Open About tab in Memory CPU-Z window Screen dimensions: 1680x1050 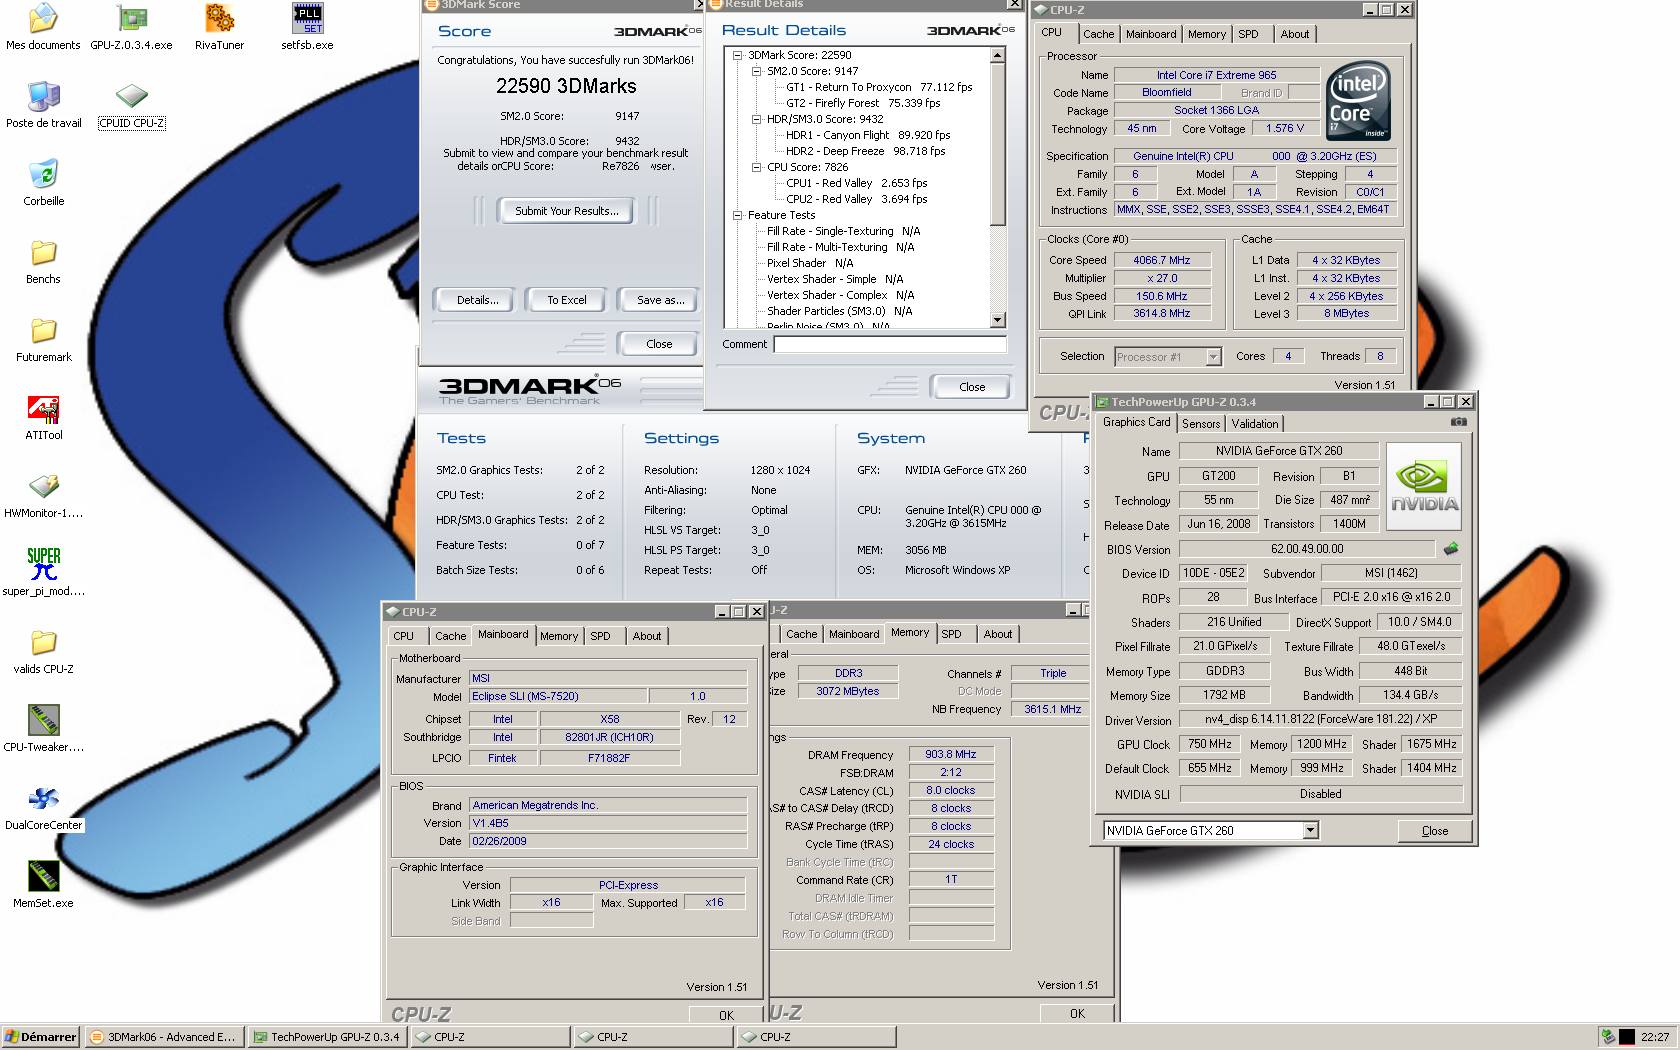(997, 634)
